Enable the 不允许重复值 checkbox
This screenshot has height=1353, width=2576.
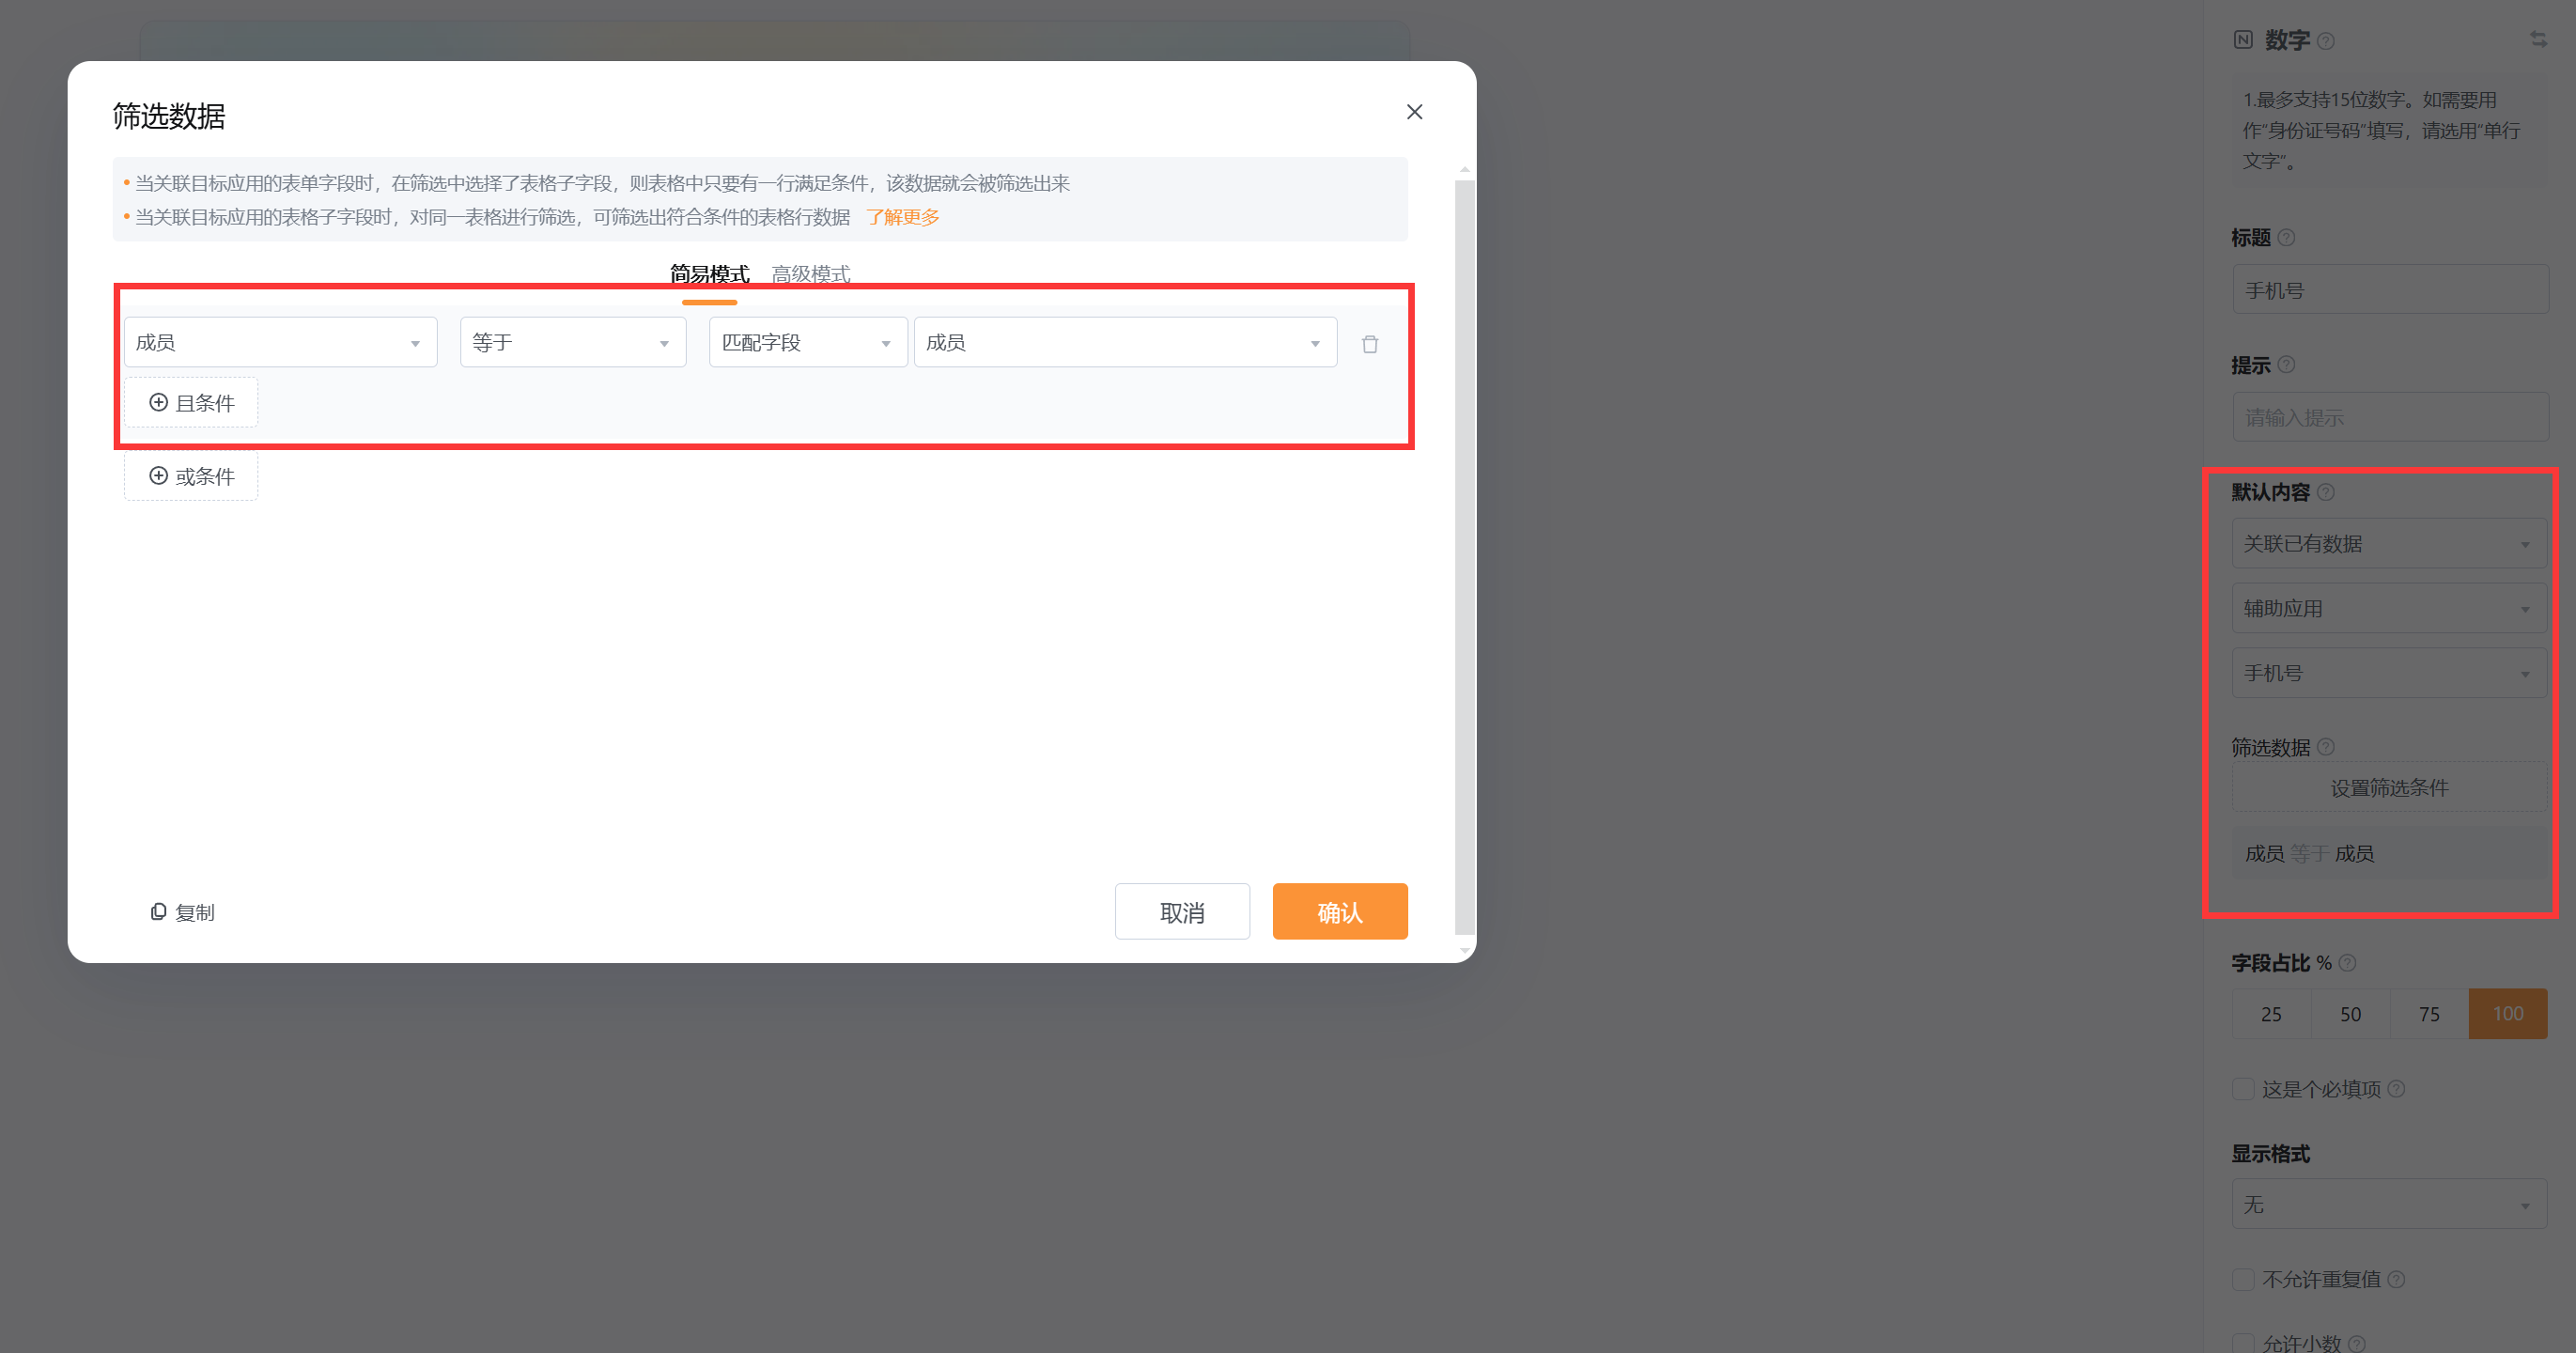tap(2244, 1280)
